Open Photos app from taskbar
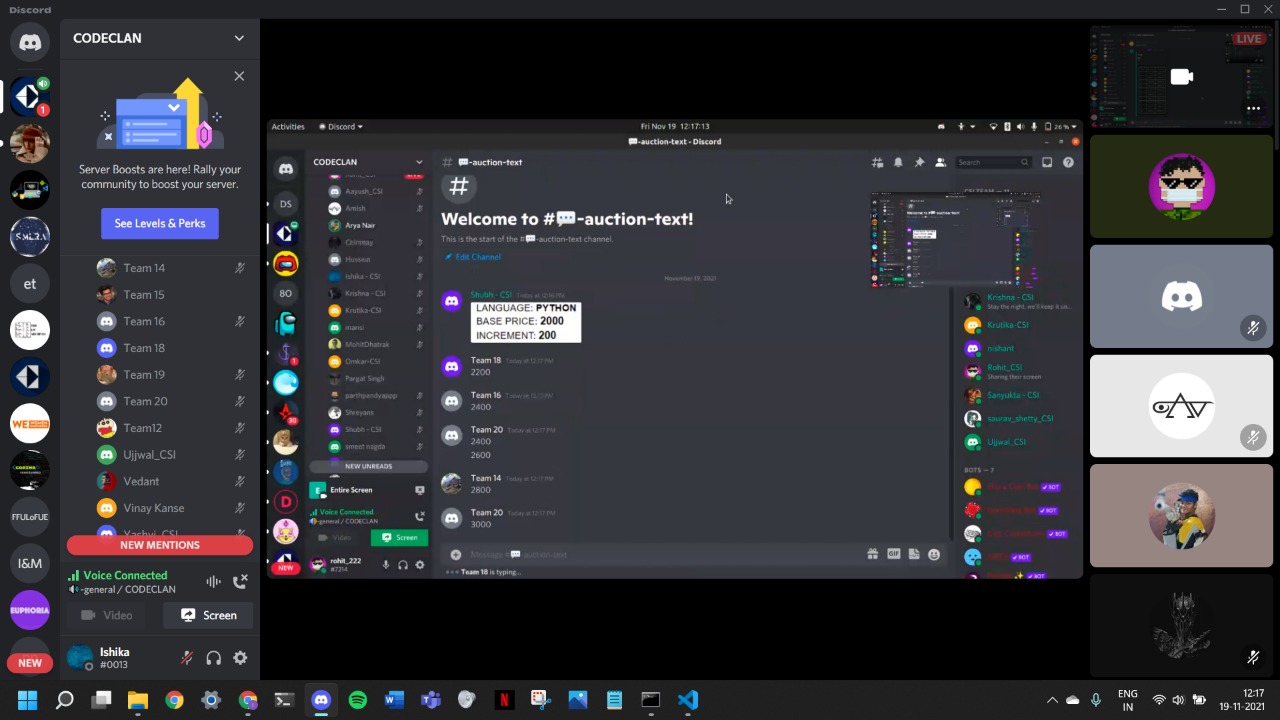 578,700
